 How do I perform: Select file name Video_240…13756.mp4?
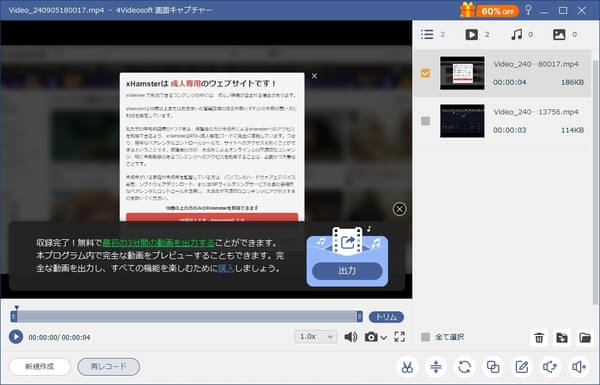click(x=536, y=112)
